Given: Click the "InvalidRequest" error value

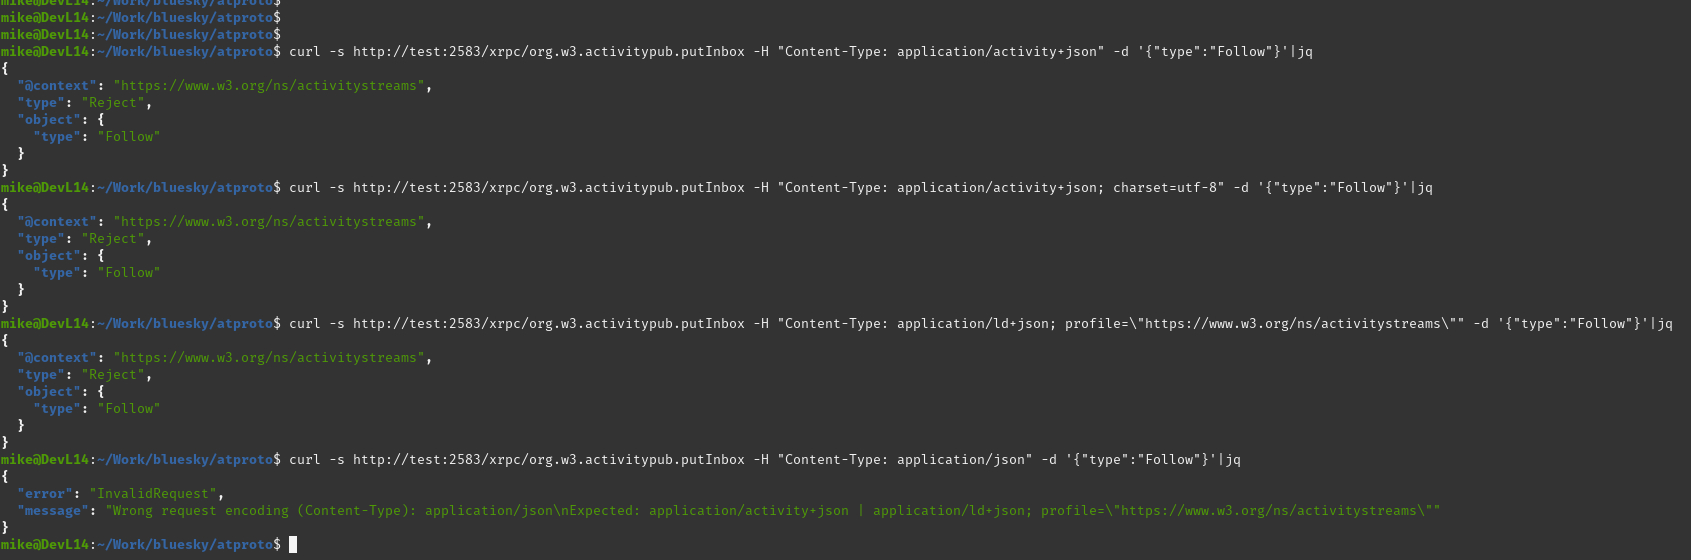Looking at the screenshot, I should click(153, 493).
